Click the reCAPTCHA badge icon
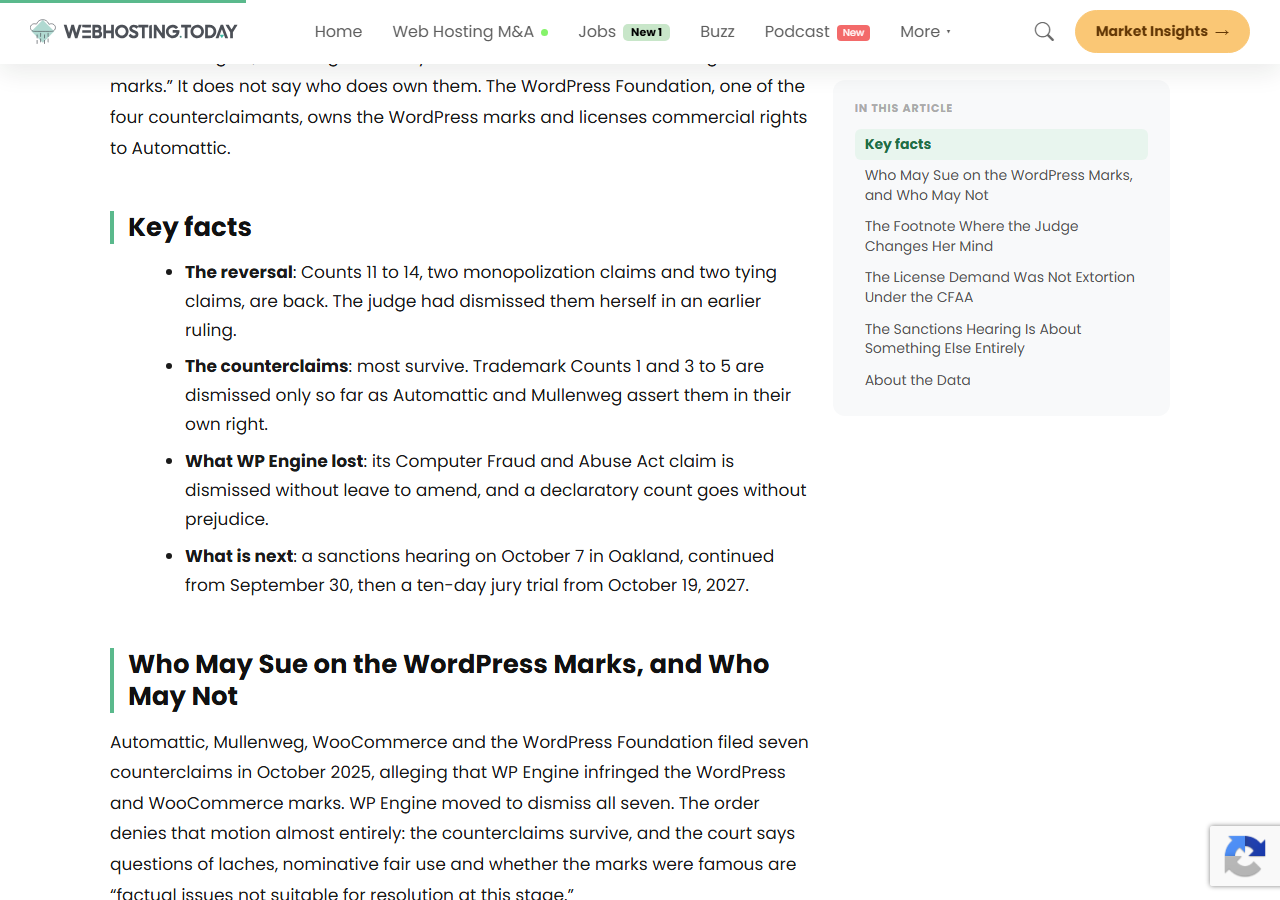This screenshot has height=900, width=1280. click(1244, 856)
